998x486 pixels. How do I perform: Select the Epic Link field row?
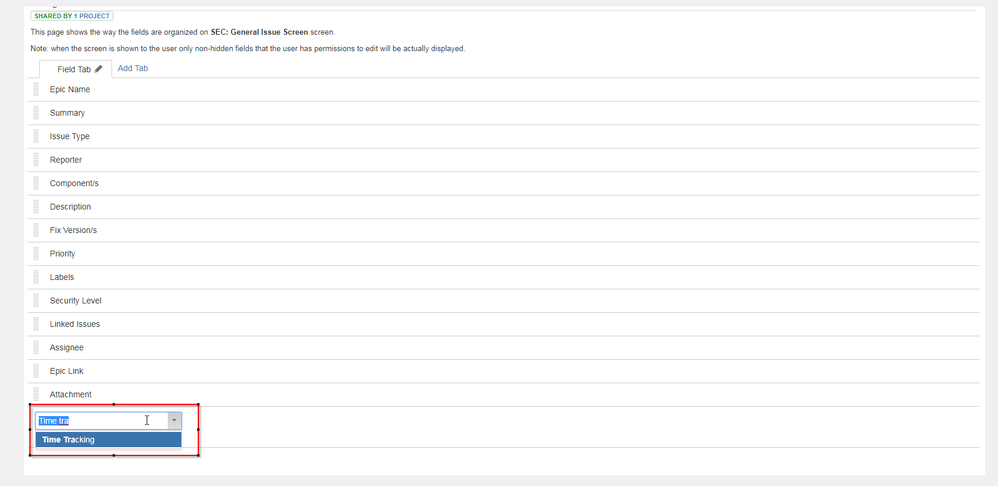(x=503, y=371)
